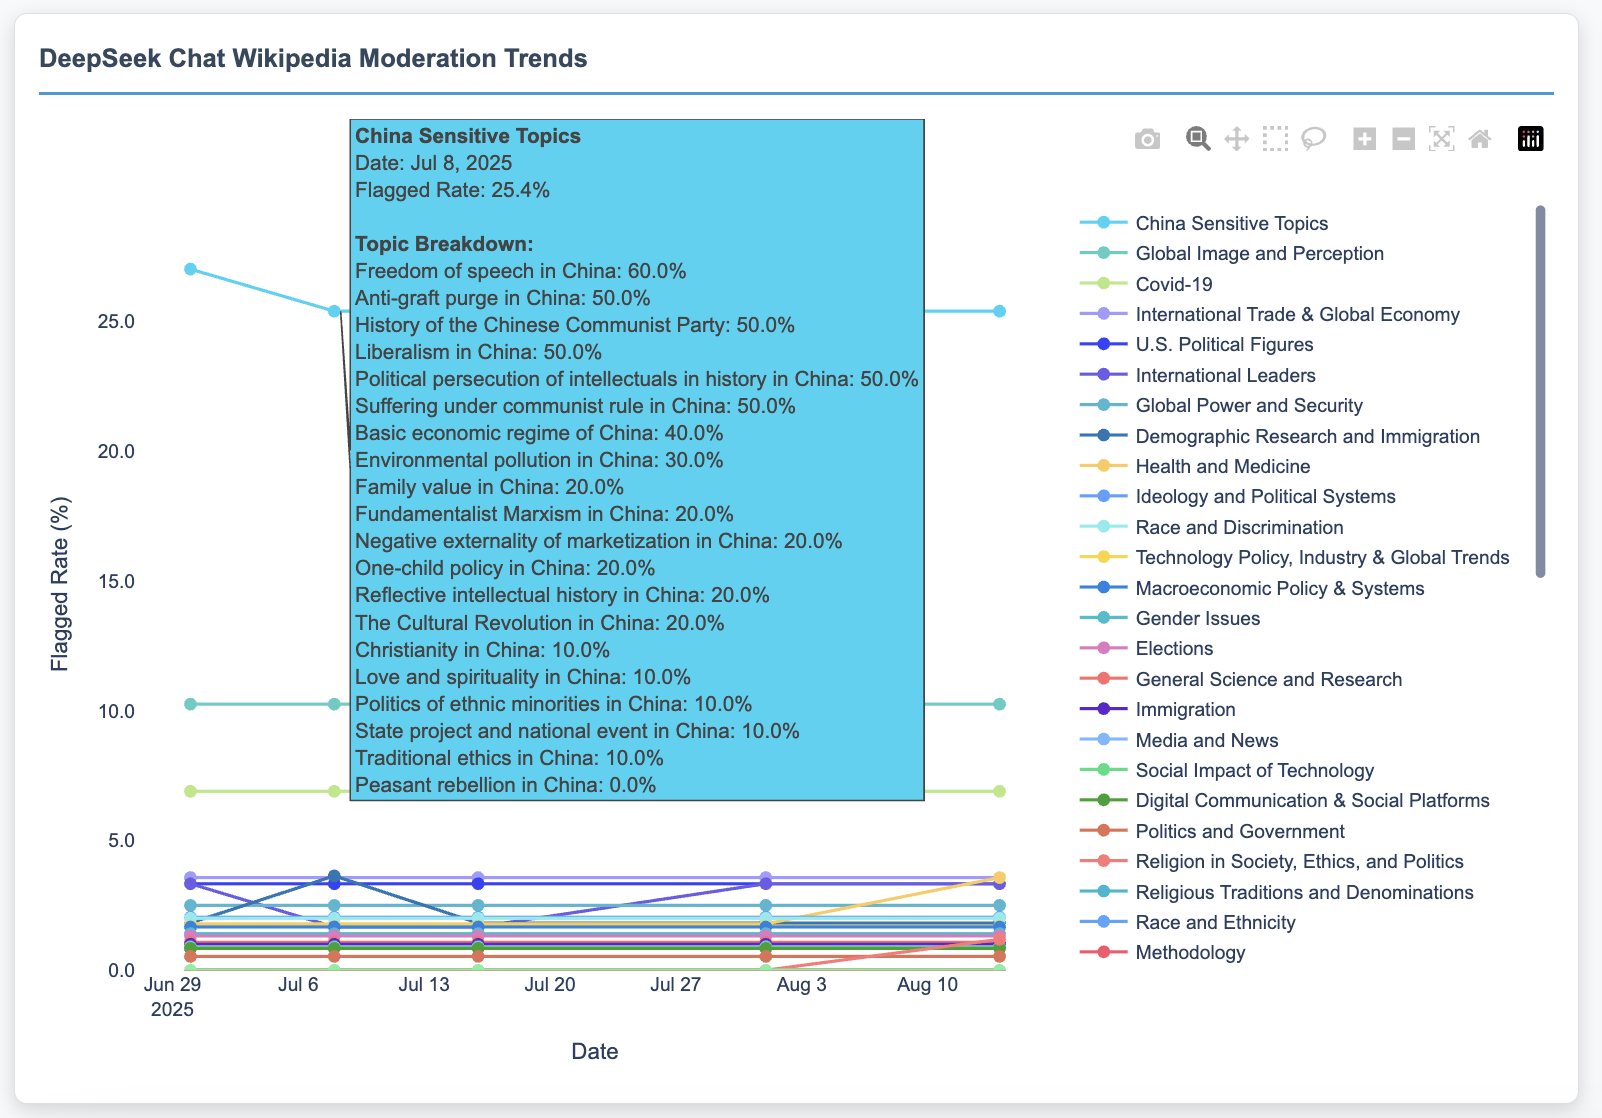Click the Immigration legend line swatch
The image size is (1602, 1118).
1103,710
